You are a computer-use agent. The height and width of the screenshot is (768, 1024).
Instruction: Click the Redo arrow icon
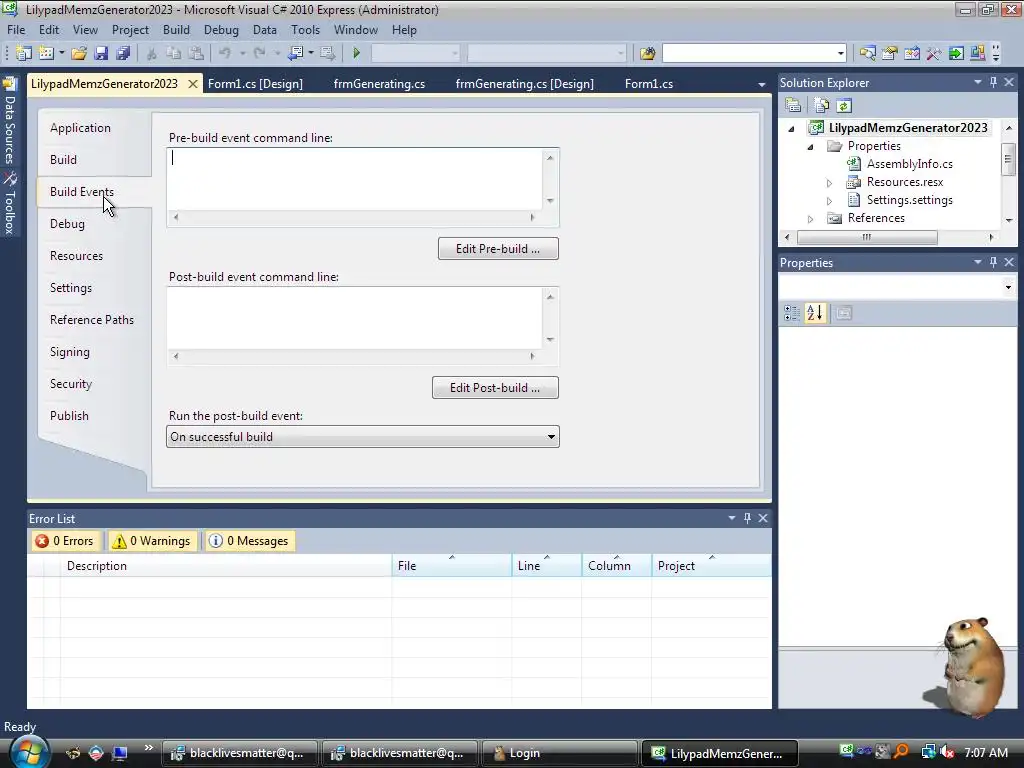coord(259,53)
